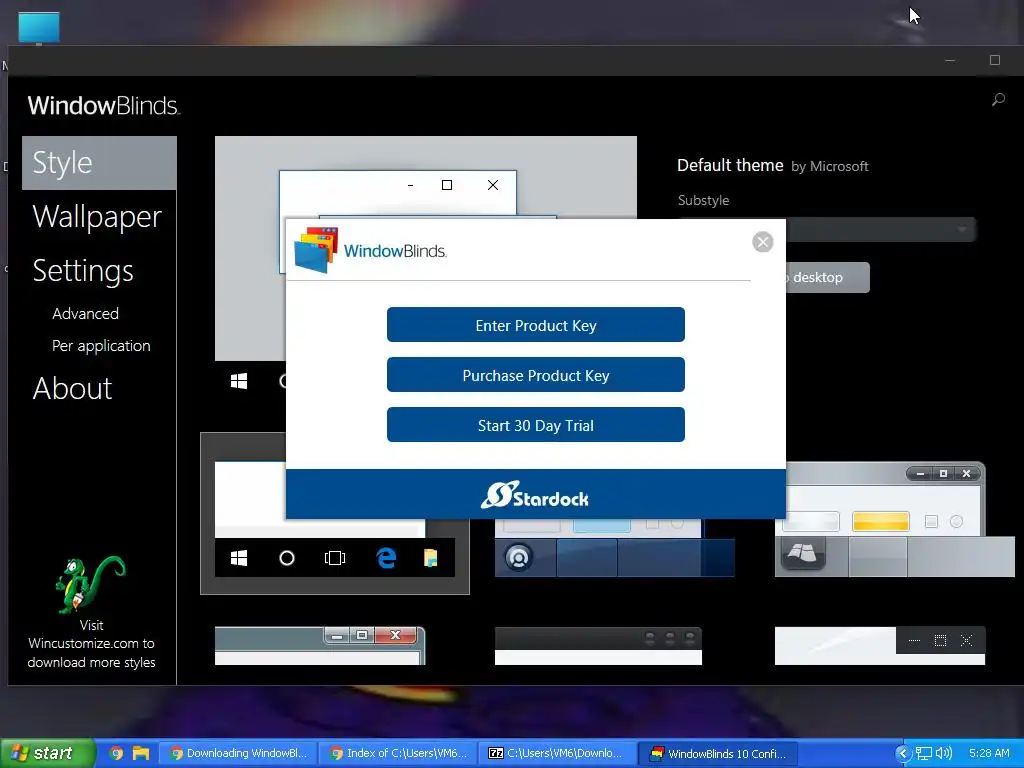Viewport: 1024px width, 768px height.
Task: Click the Wincustomize lizard mascot icon
Action: 90,584
